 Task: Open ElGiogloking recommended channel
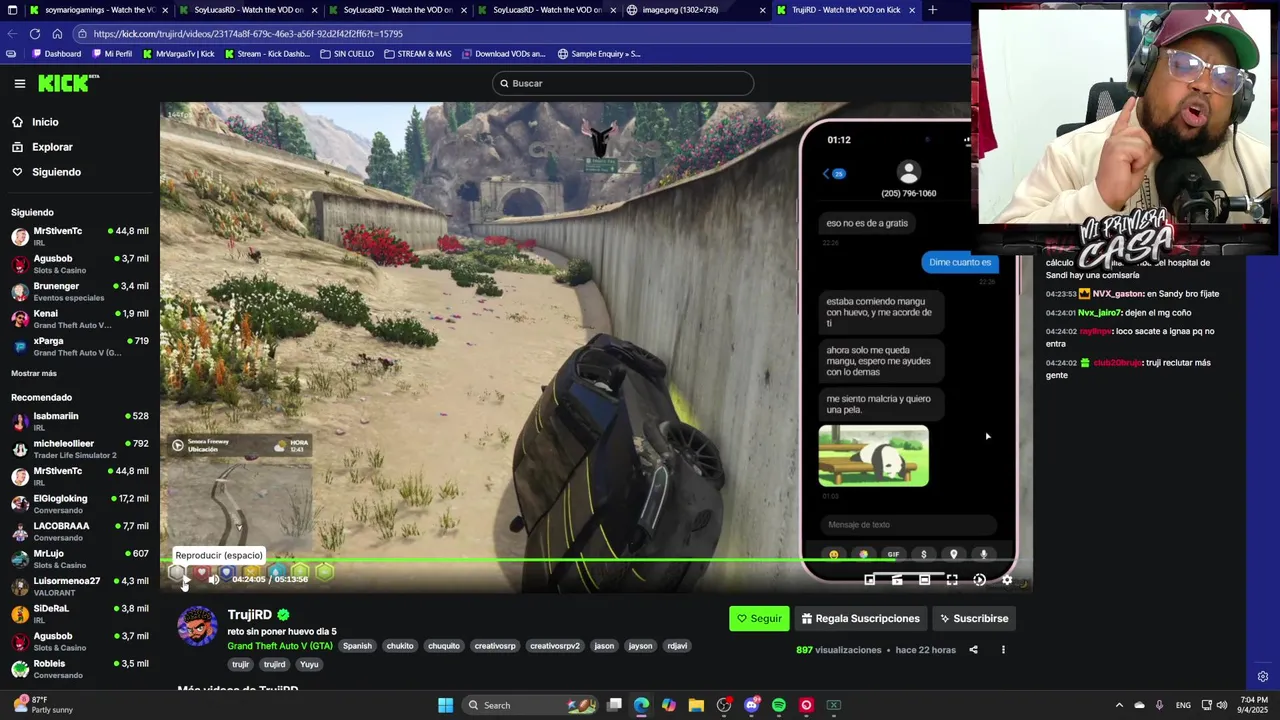pos(80,504)
